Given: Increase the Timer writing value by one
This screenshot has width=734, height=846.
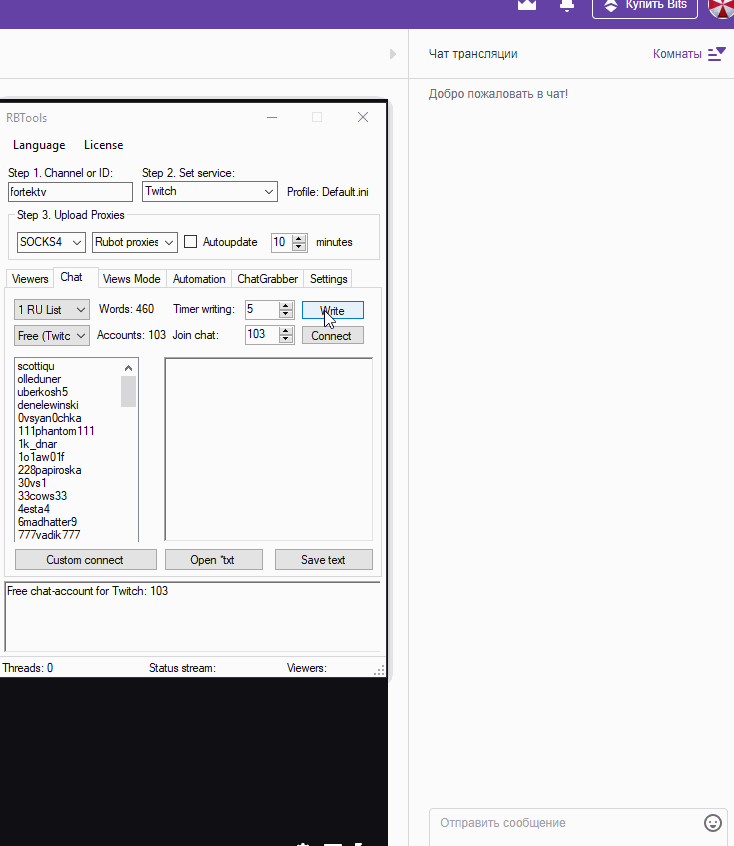Looking at the screenshot, I should [286, 306].
